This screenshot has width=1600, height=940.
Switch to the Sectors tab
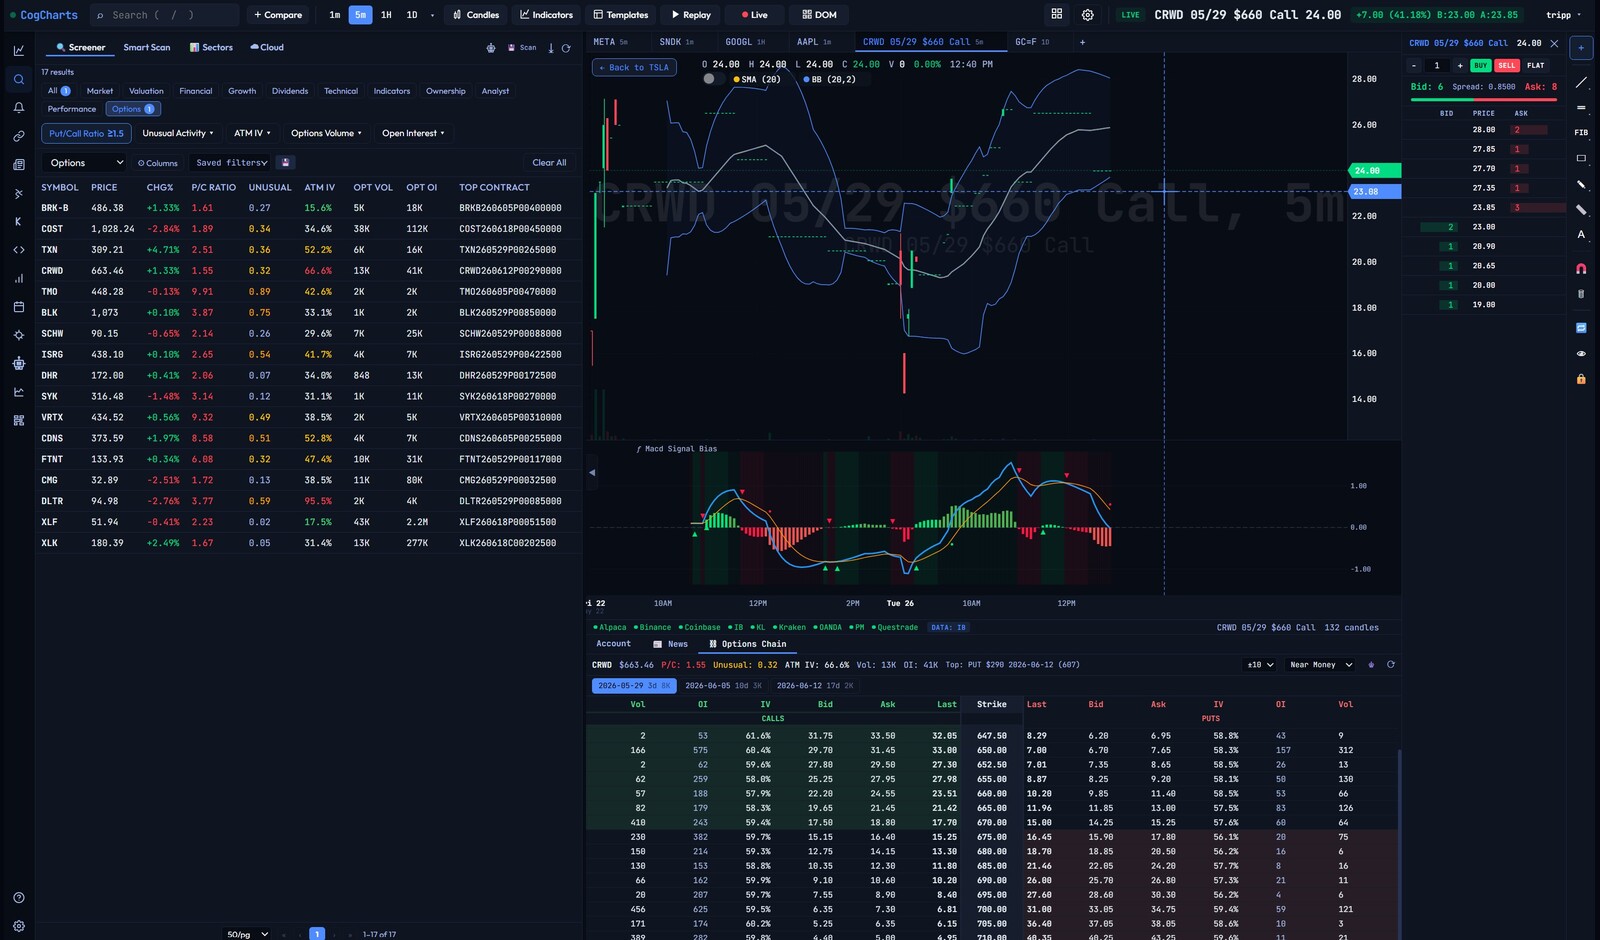(x=211, y=48)
